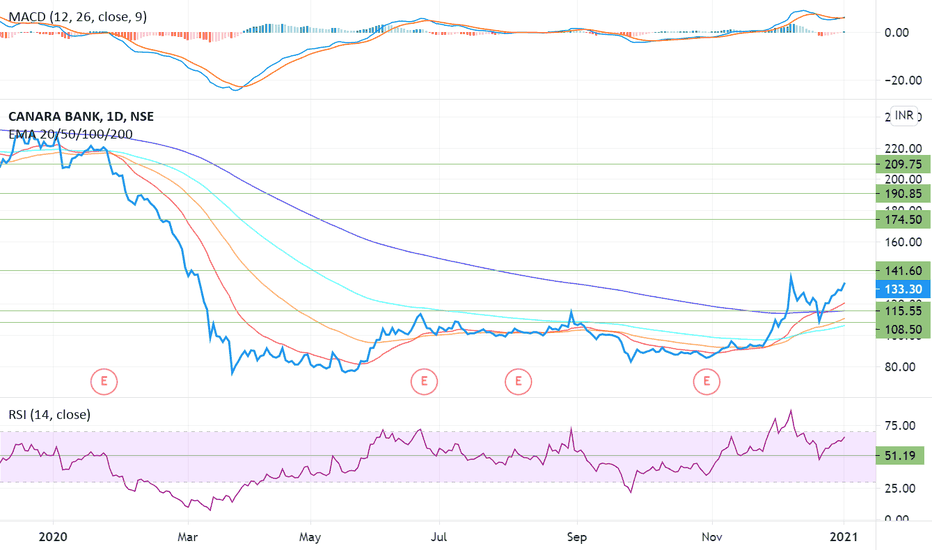Click the Jul label on the time axis
Image resolution: width=932 pixels, height=550 pixels.
click(439, 537)
